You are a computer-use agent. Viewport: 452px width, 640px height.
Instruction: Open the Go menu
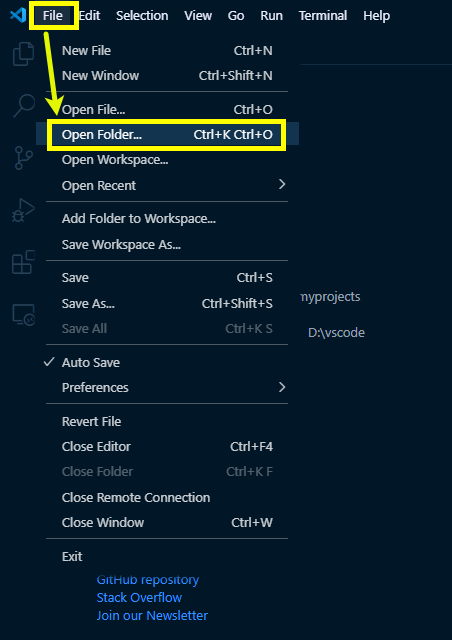(x=236, y=16)
